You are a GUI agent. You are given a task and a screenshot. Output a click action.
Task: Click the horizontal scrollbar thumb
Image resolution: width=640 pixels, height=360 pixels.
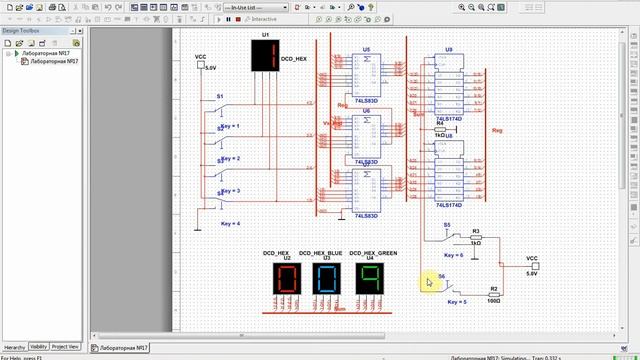pos(241,336)
